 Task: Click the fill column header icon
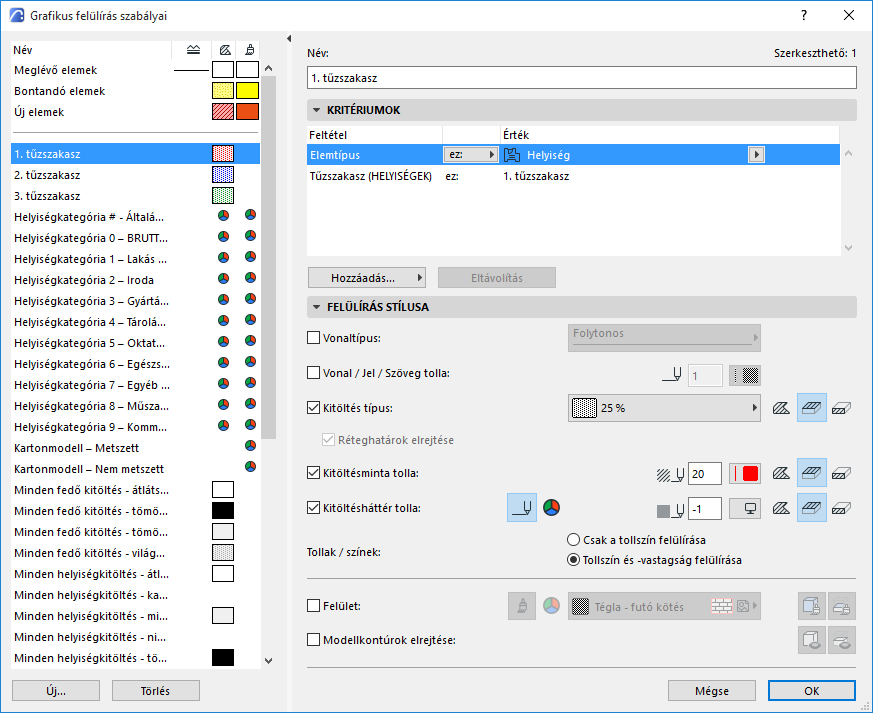point(225,50)
